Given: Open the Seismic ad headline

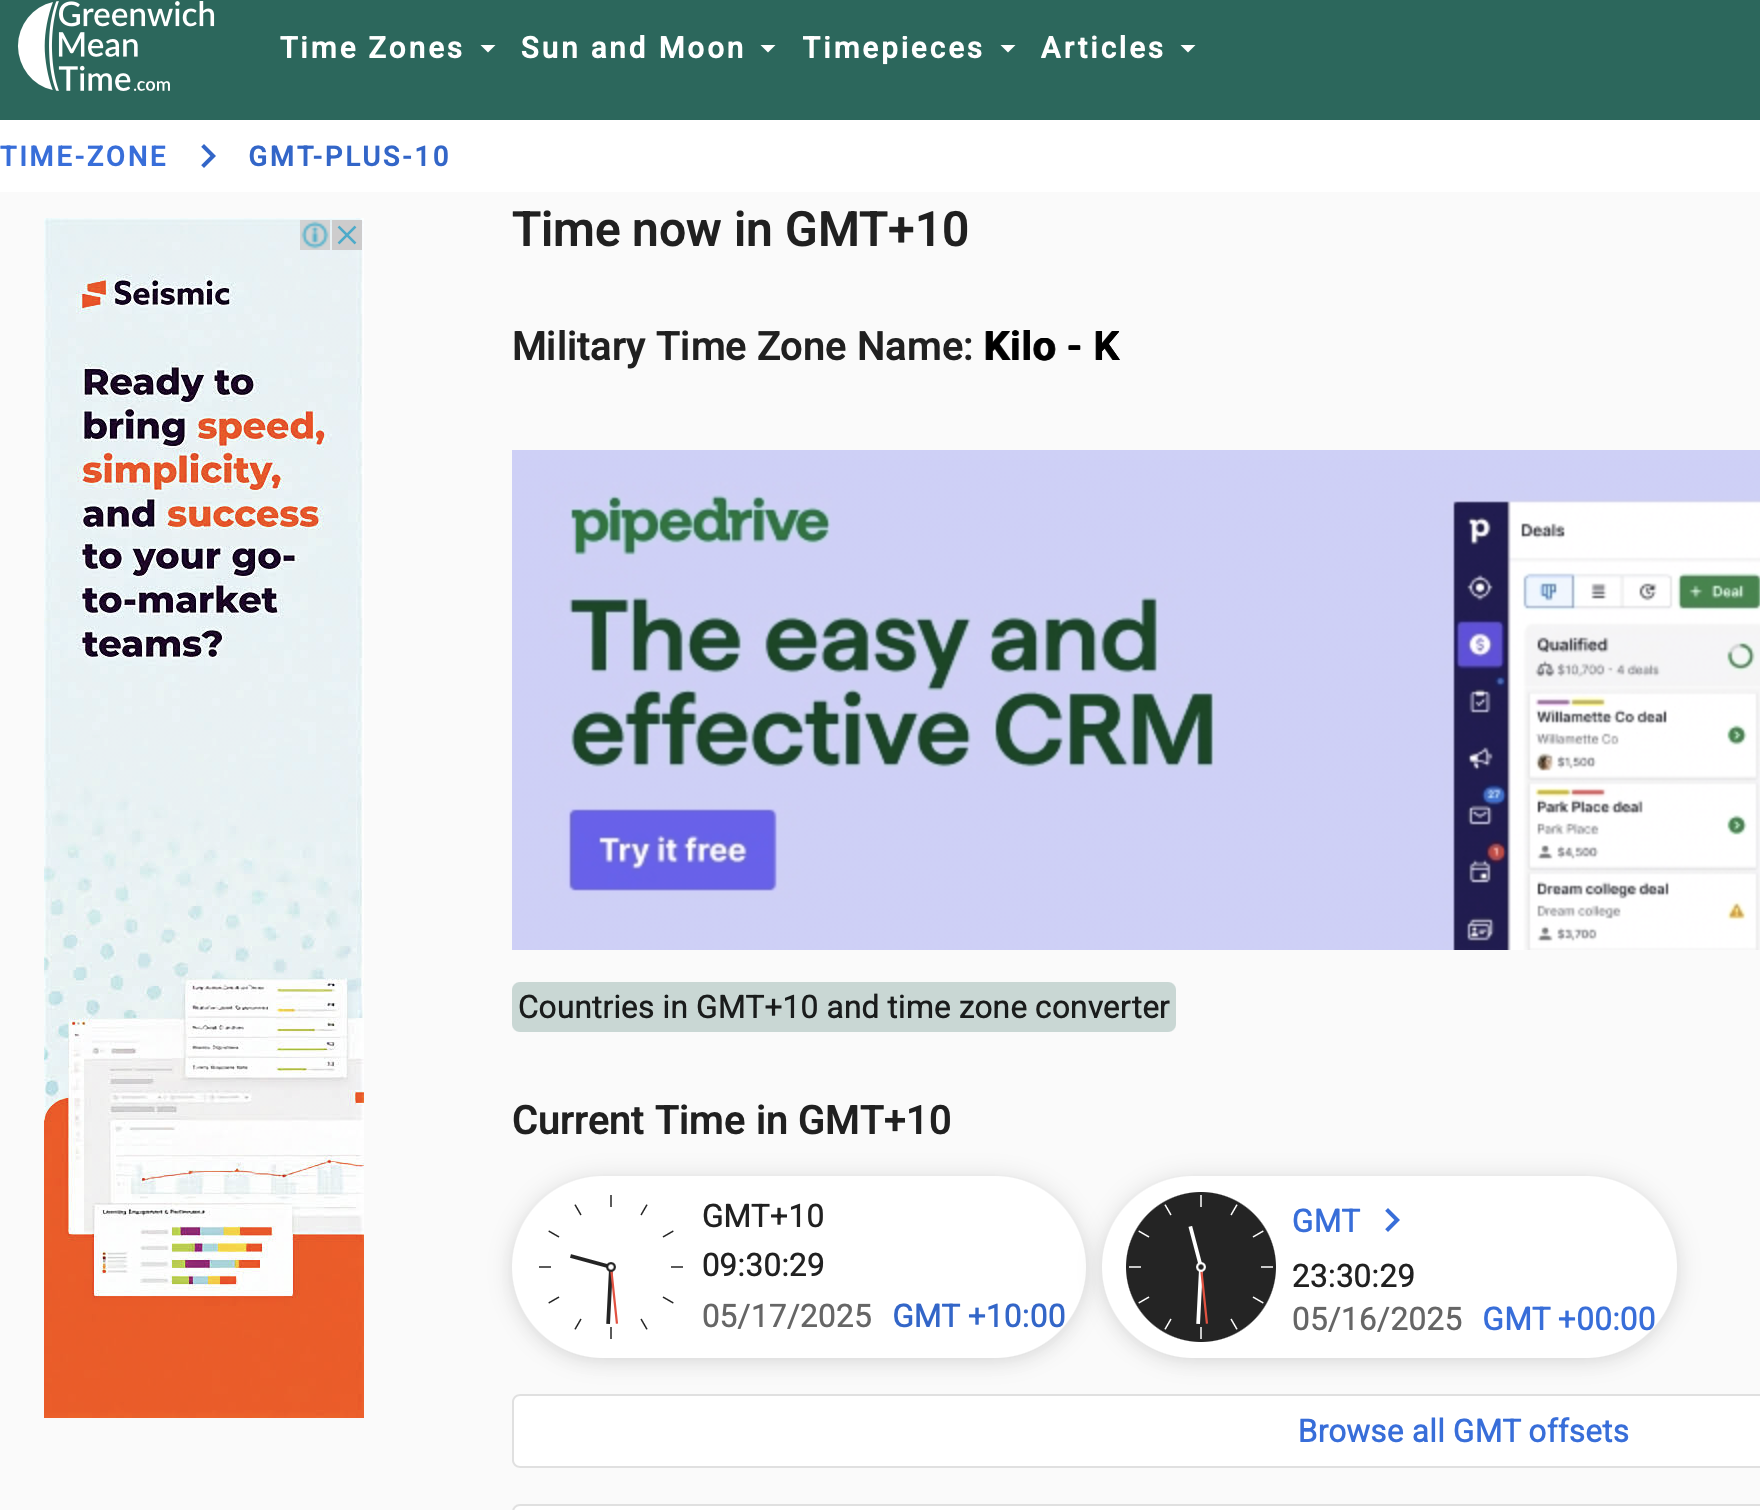Looking at the screenshot, I should click(x=203, y=513).
